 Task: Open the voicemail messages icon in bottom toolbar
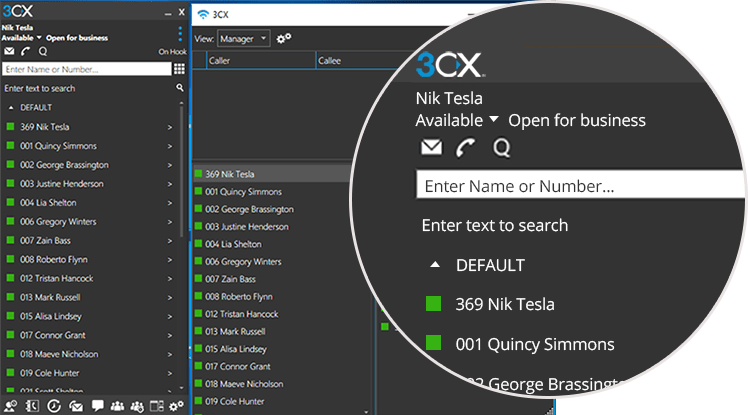[76, 406]
